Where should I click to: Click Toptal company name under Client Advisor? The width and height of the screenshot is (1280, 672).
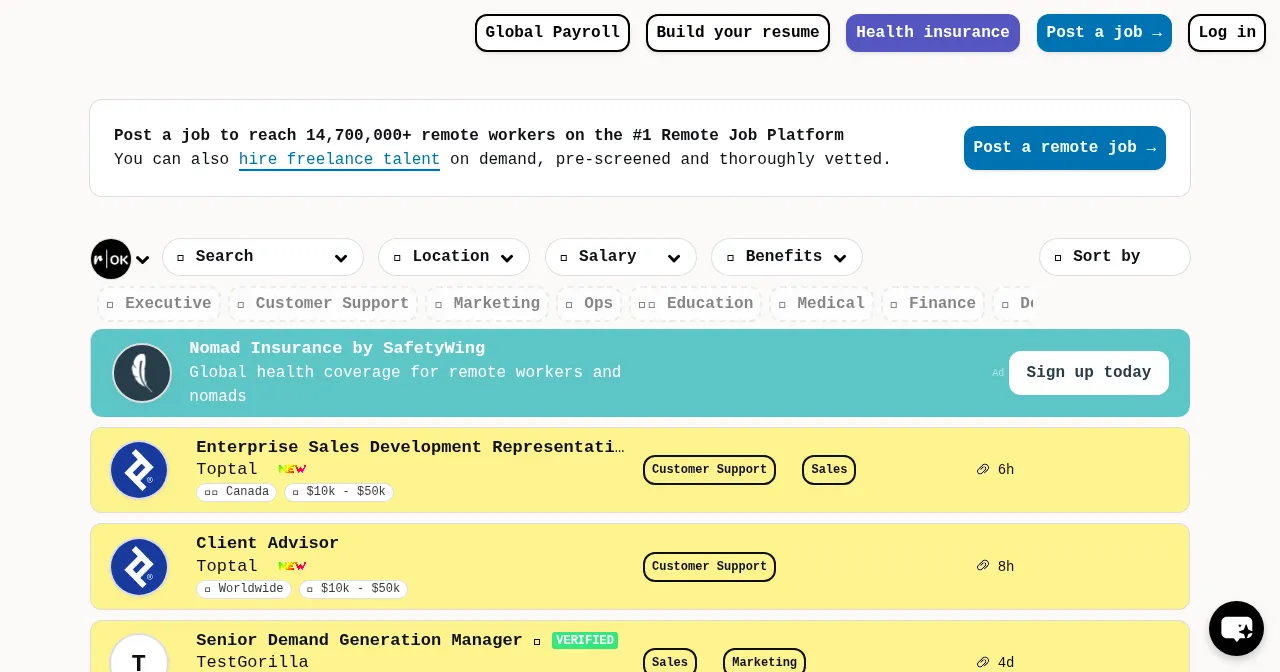click(227, 566)
